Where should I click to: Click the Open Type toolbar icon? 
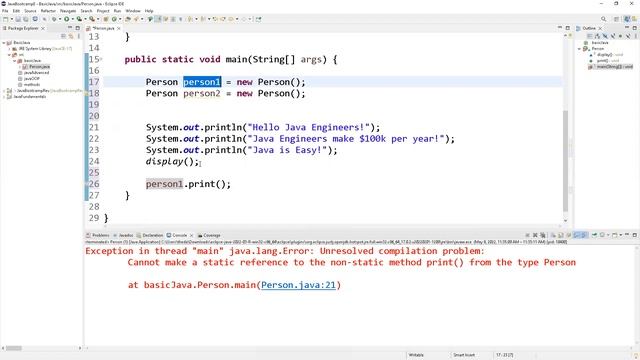click(x=128, y=19)
